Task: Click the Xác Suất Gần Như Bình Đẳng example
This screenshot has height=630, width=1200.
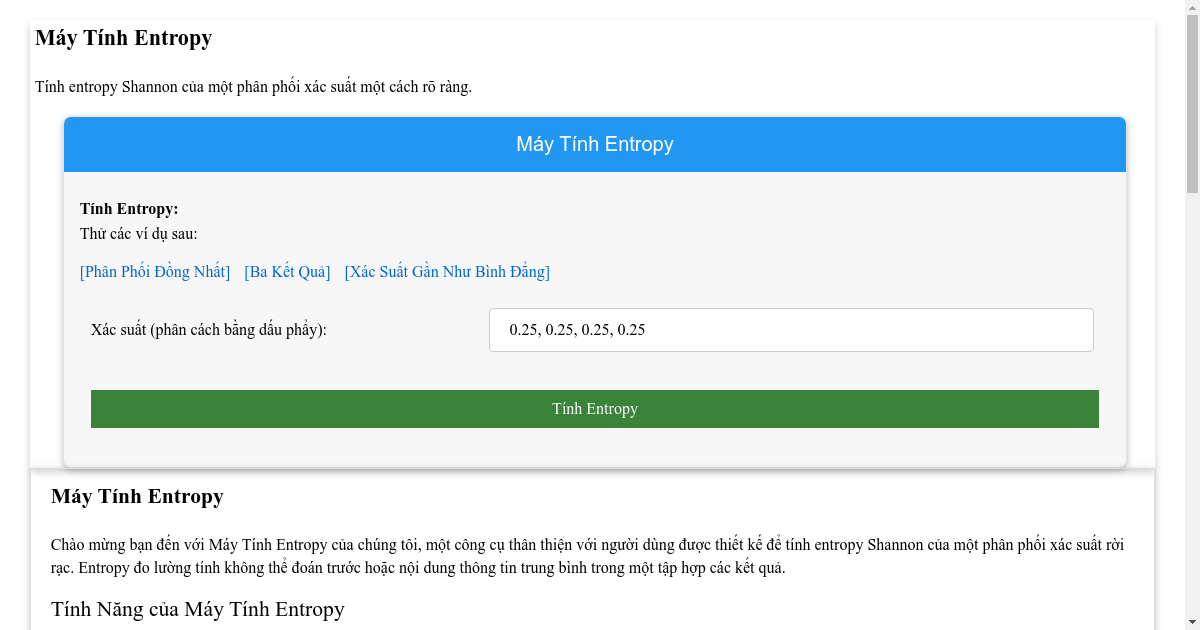Action: click(446, 271)
